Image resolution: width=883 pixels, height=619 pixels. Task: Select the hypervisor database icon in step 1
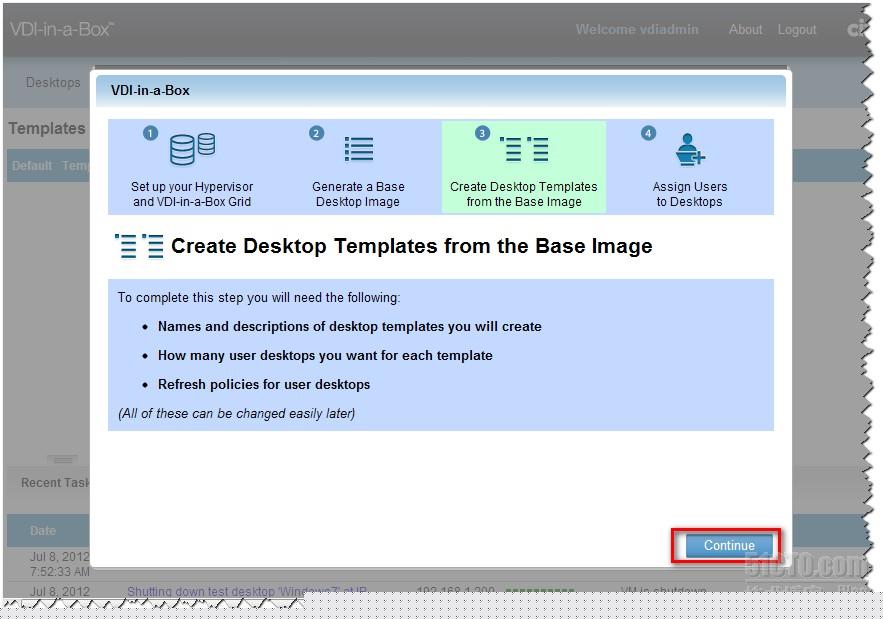point(193,149)
